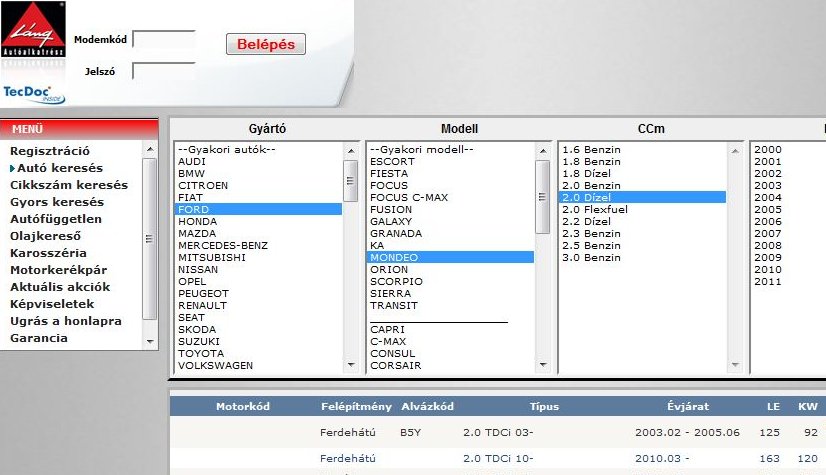Select FIESTA in Modell list
Screen dimensions: 826x475
click(x=450, y=174)
